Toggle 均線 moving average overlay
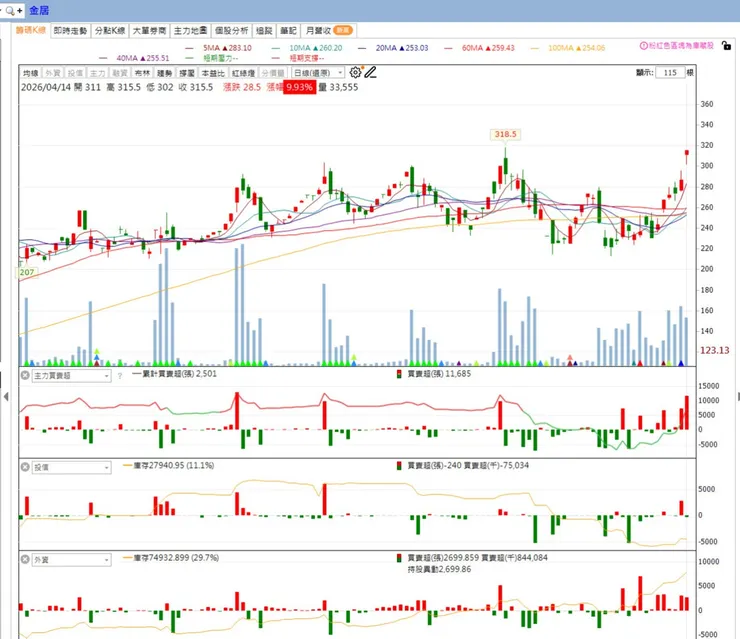 (31, 73)
